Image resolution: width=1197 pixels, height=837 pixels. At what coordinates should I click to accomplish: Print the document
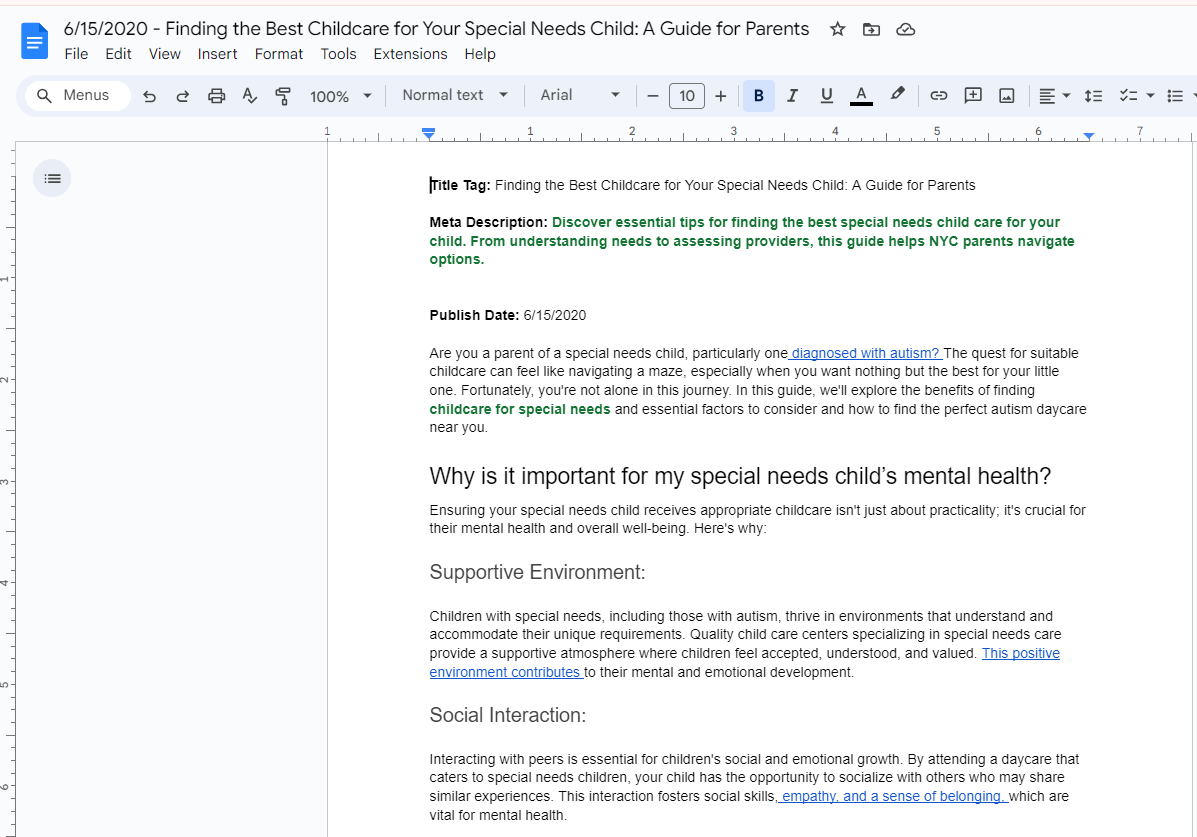pyautogui.click(x=217, y=95)
